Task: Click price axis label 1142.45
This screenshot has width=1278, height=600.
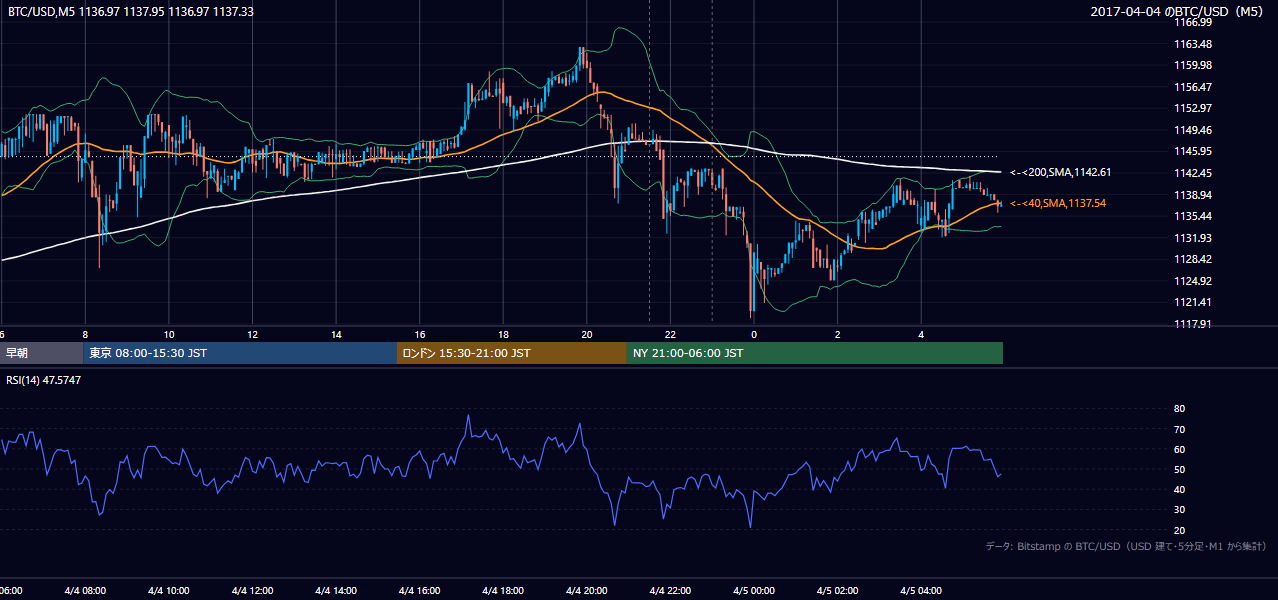Action: 1193,173
